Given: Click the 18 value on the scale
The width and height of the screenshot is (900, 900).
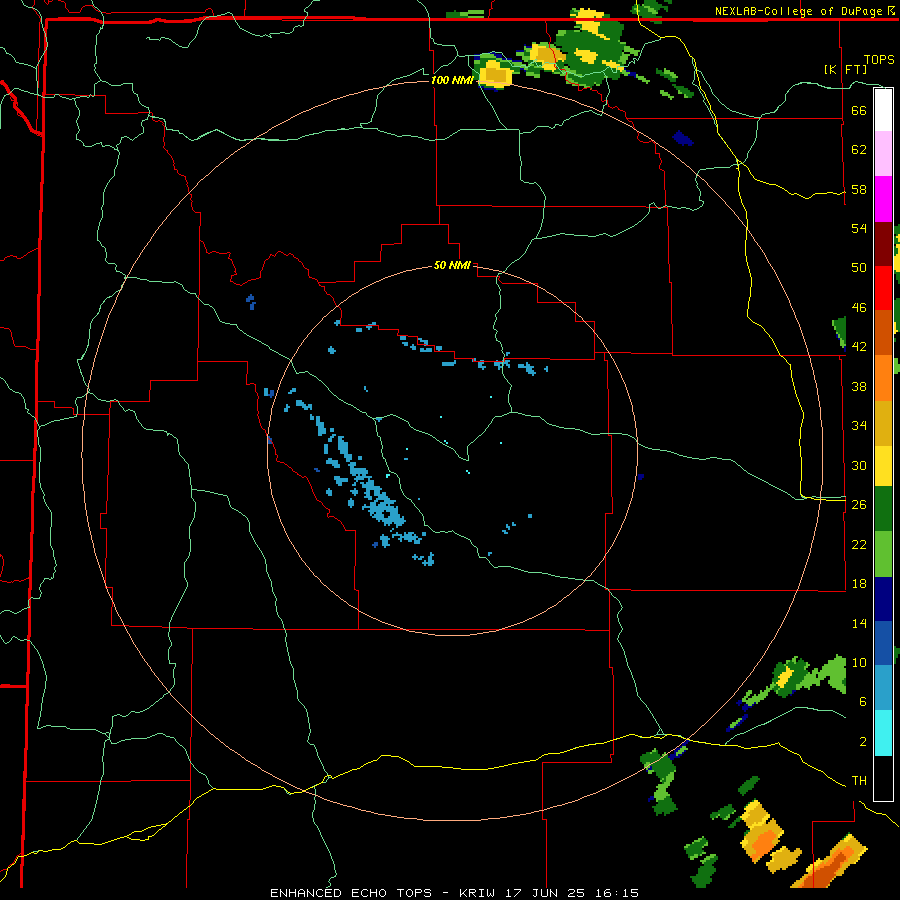Looking at the screenshot, I should (x=859, y=584).
